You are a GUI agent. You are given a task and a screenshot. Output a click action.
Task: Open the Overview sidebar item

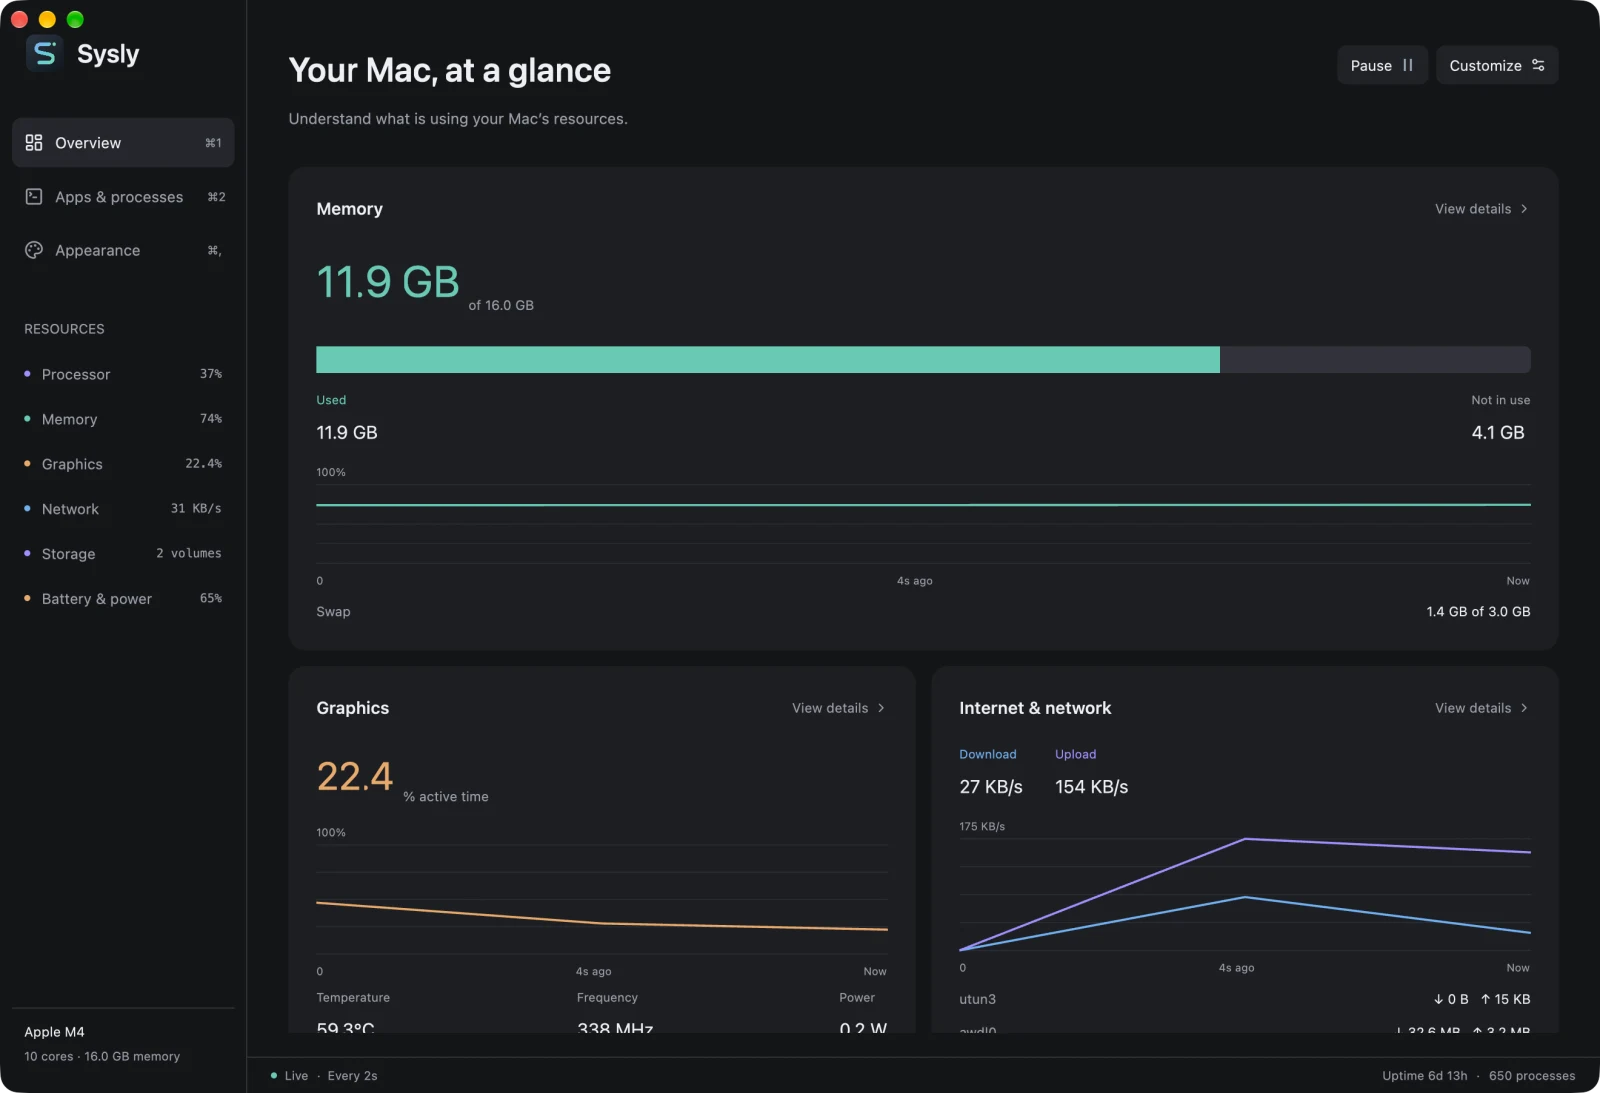click(123, 143)
